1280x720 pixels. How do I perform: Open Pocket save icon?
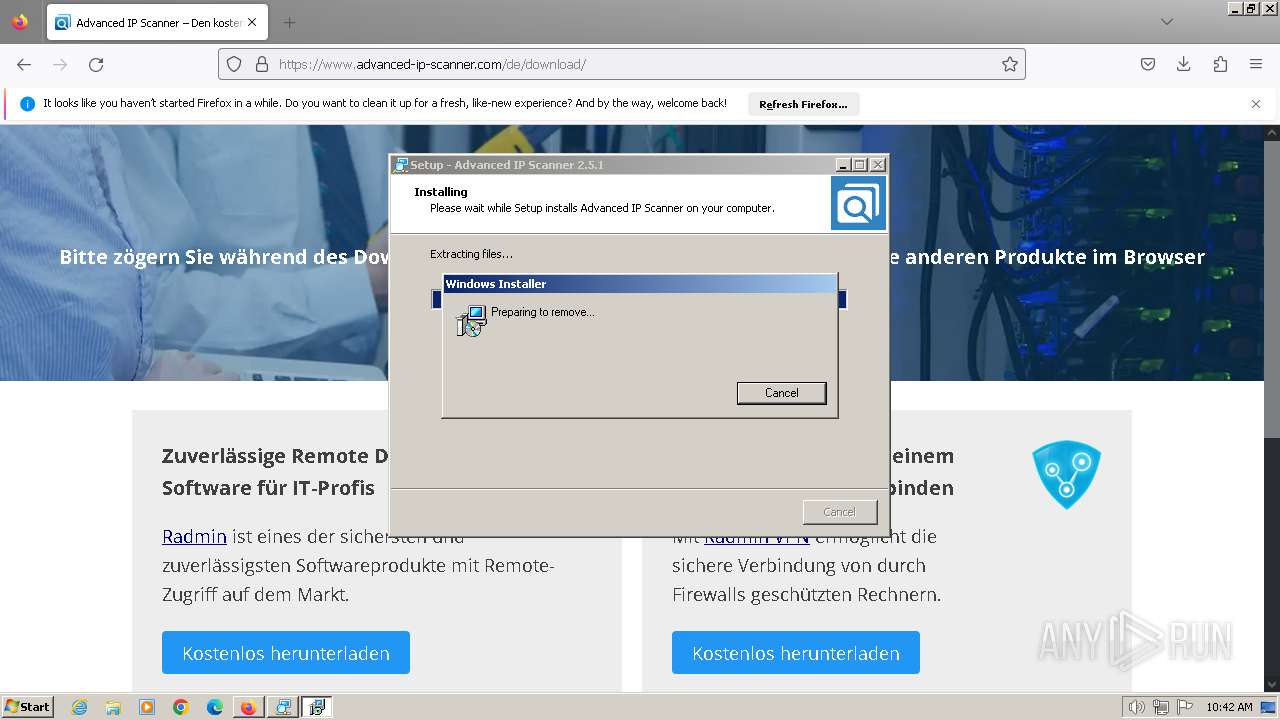pos(1148,64)
